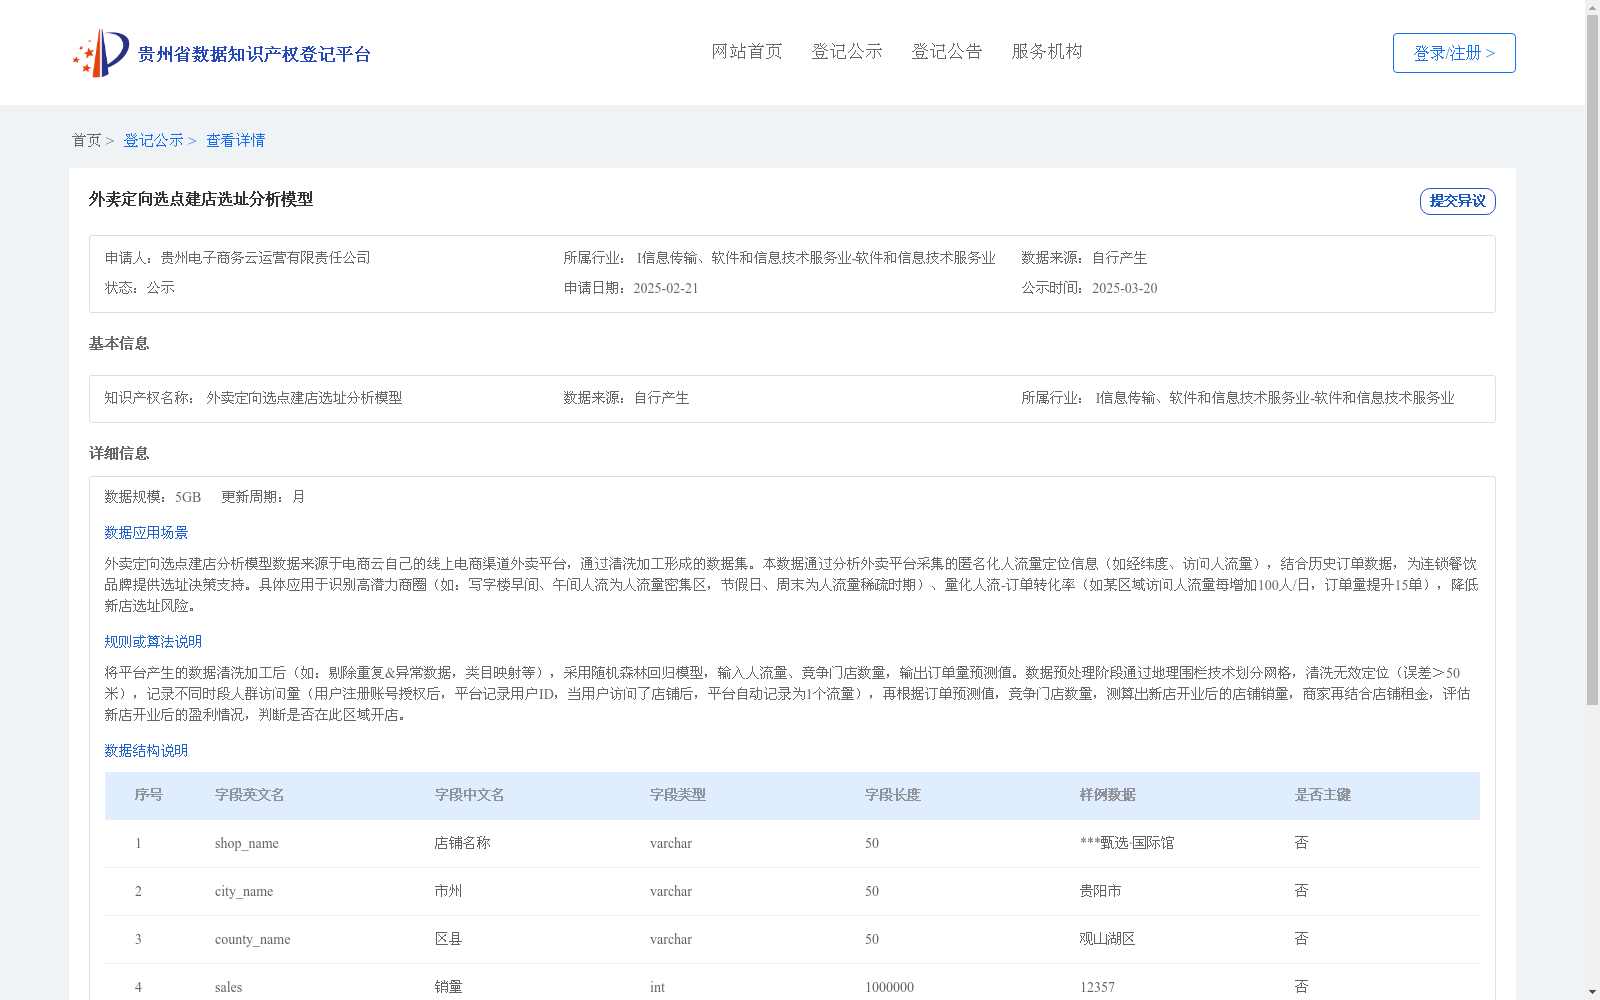Click the applicant 贵州电子商务云运营有限责任公司
Image resolution: width=1600 pixels, height=1000 pixels.
(x=266, y=258)
